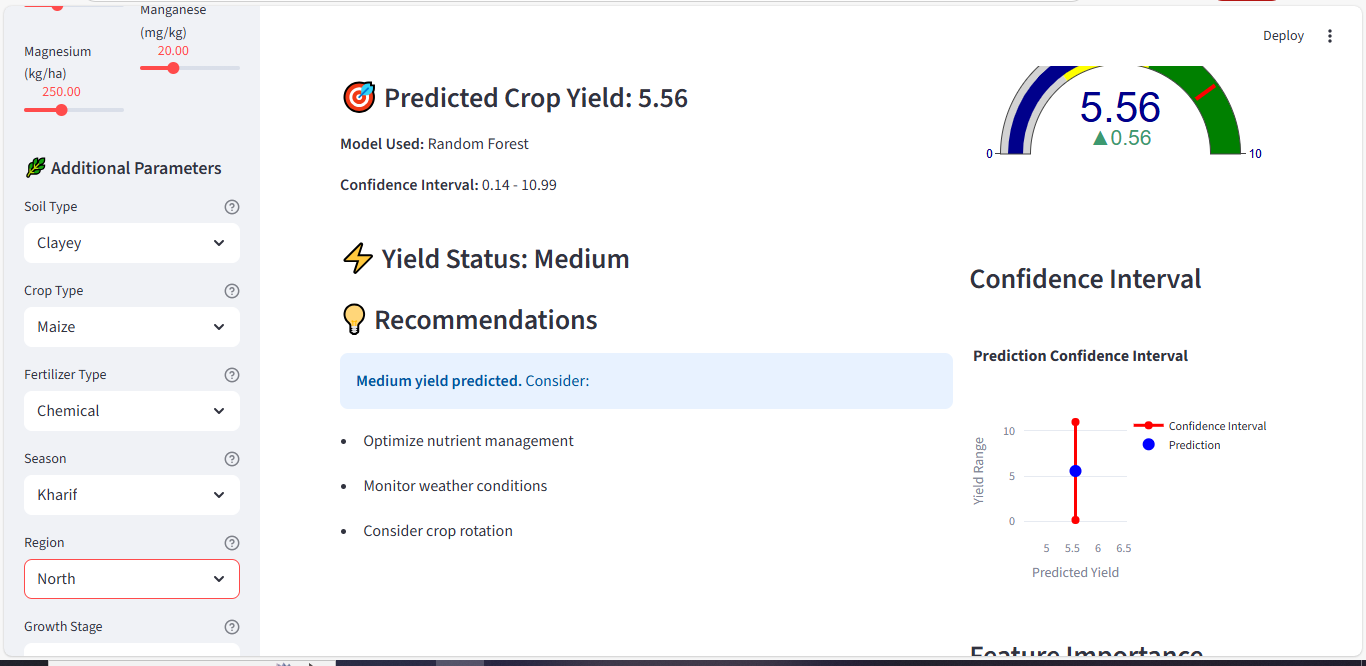
Task: Click the leaf icon beside Additional Parameters
Action: tap(35, 168)
